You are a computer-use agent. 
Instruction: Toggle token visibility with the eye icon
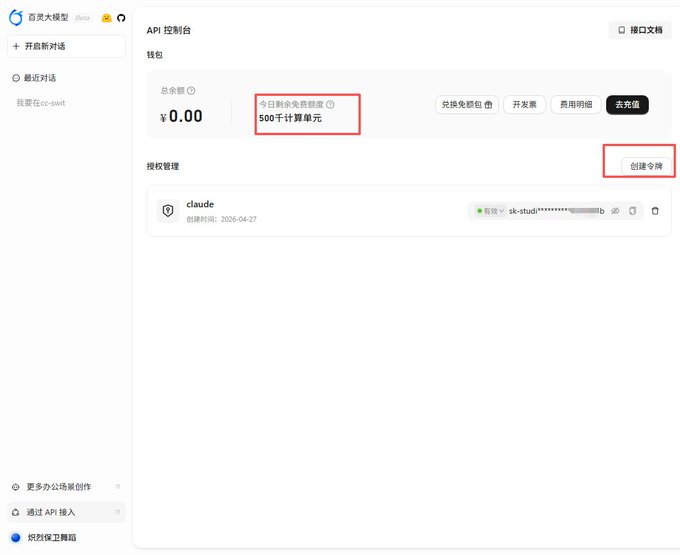(x=615, y=211)
